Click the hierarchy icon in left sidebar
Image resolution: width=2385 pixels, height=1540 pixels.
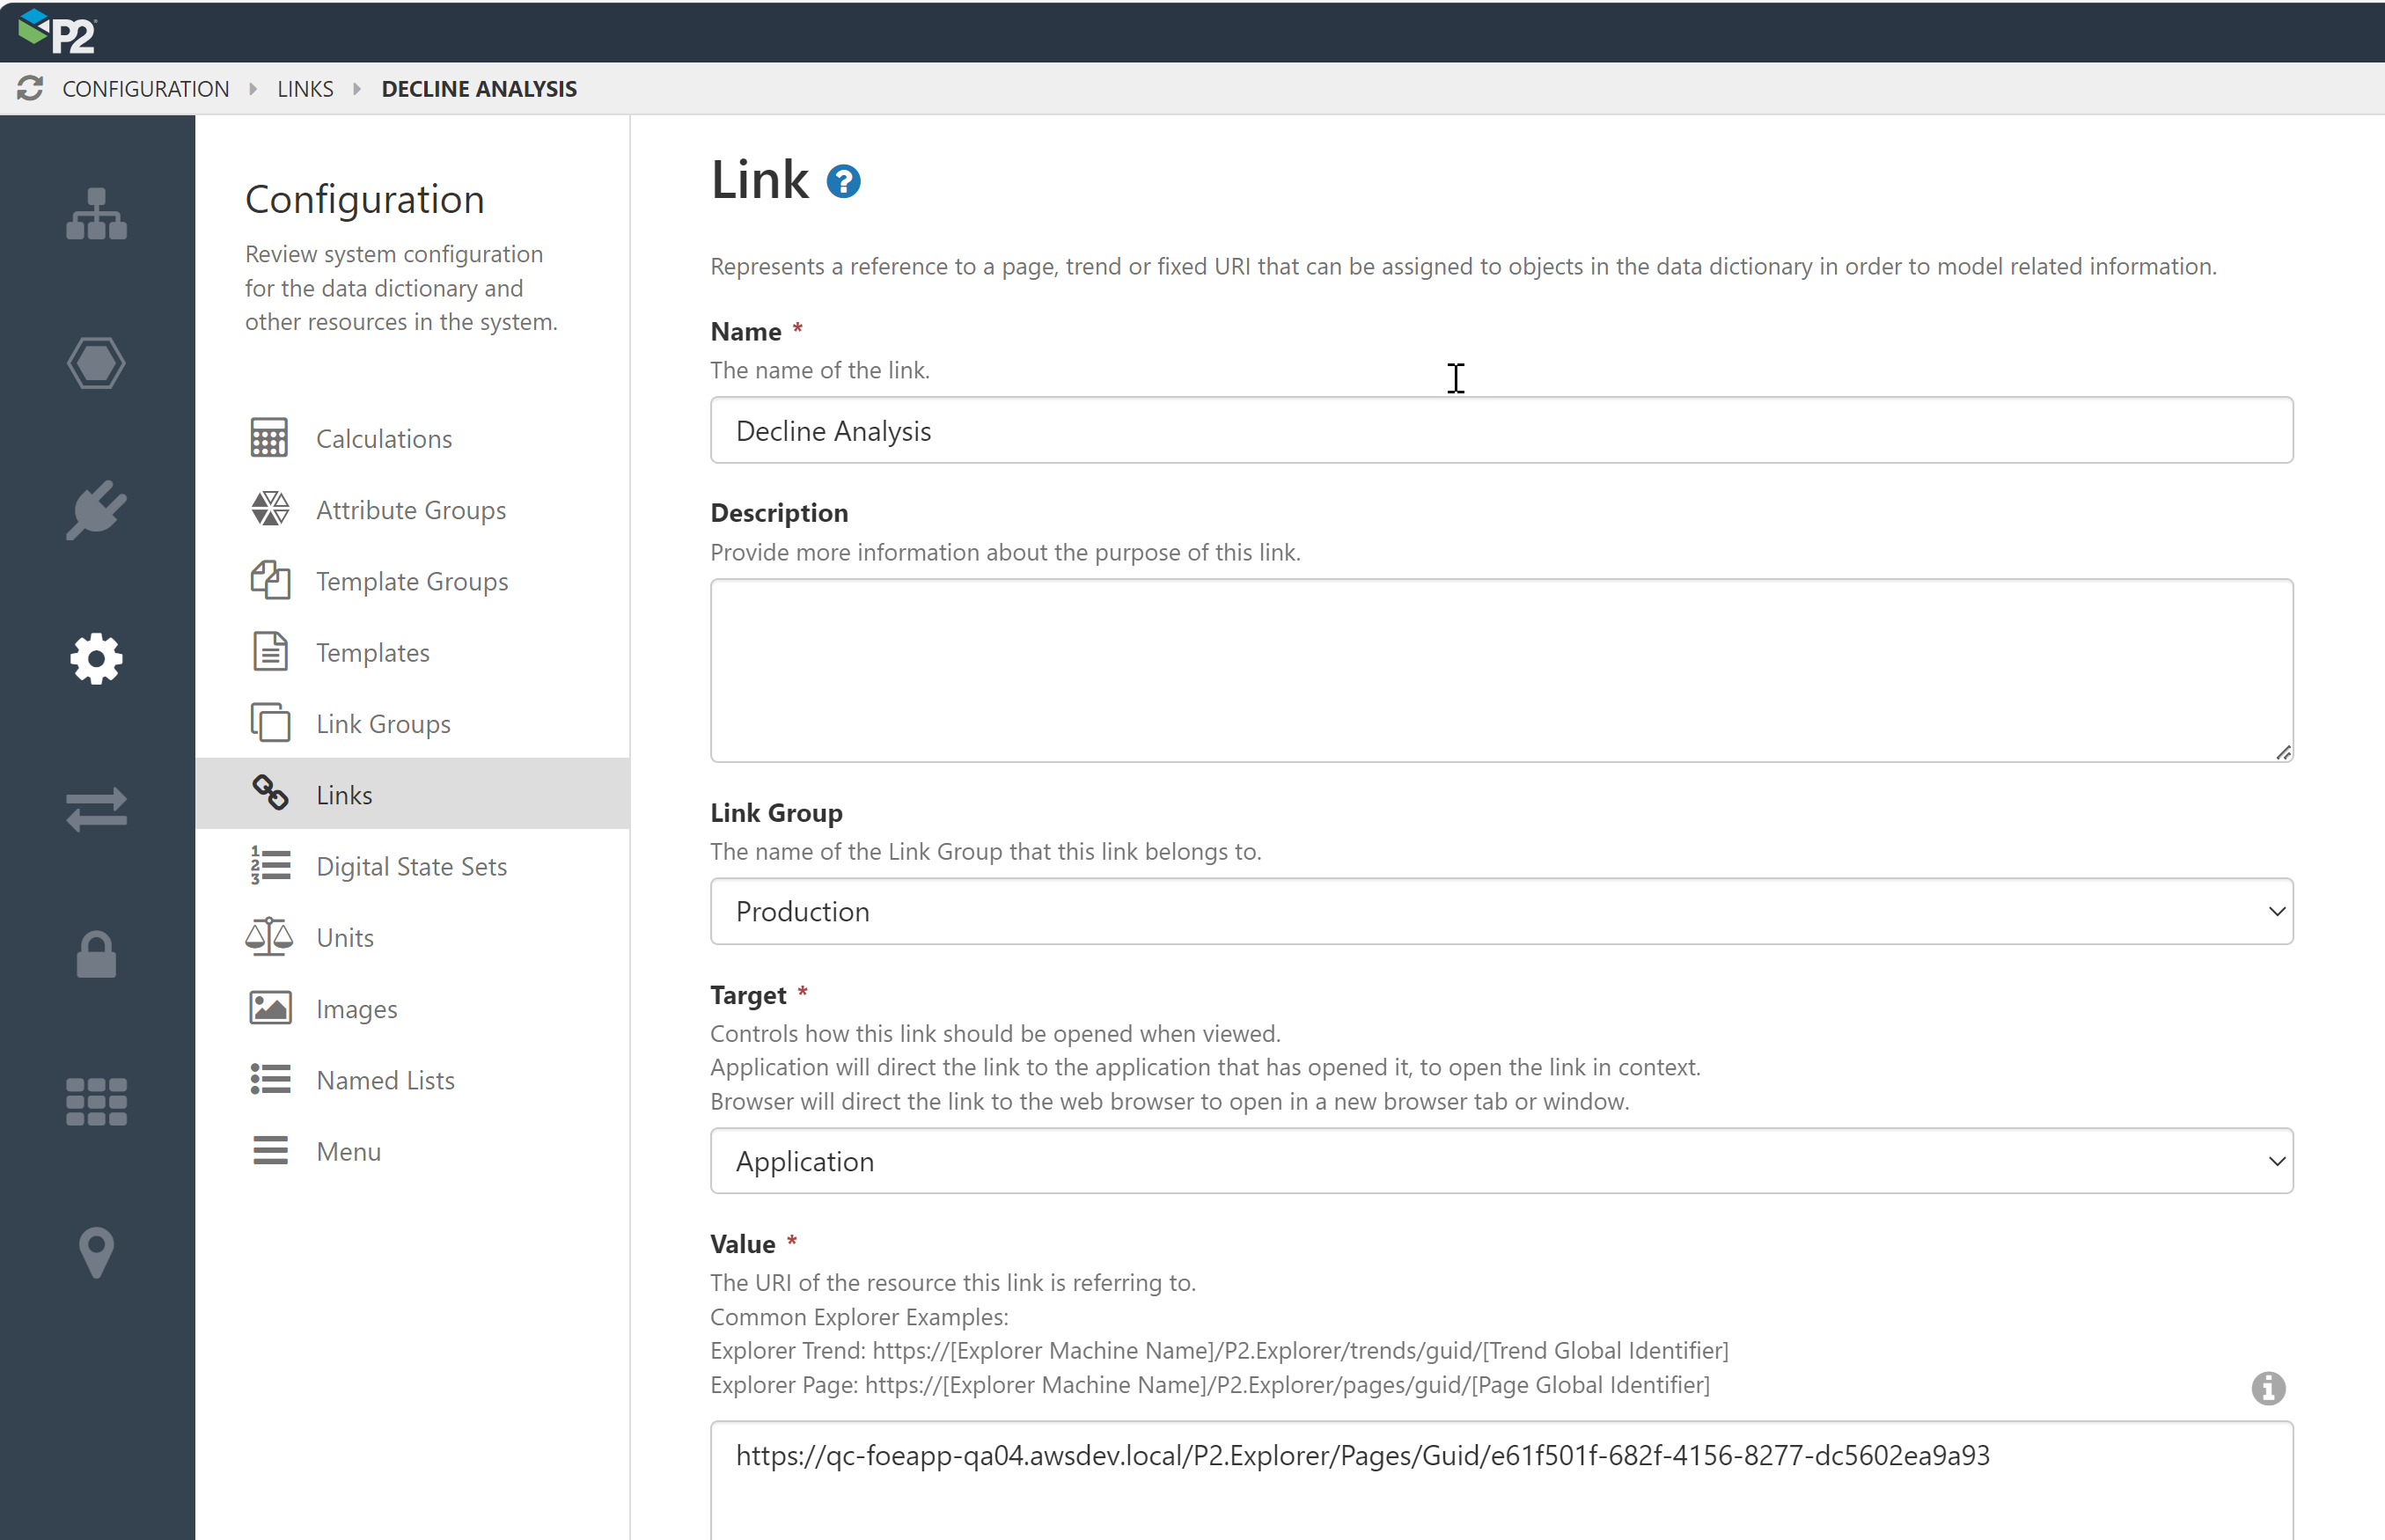click(x=96, y=214)
